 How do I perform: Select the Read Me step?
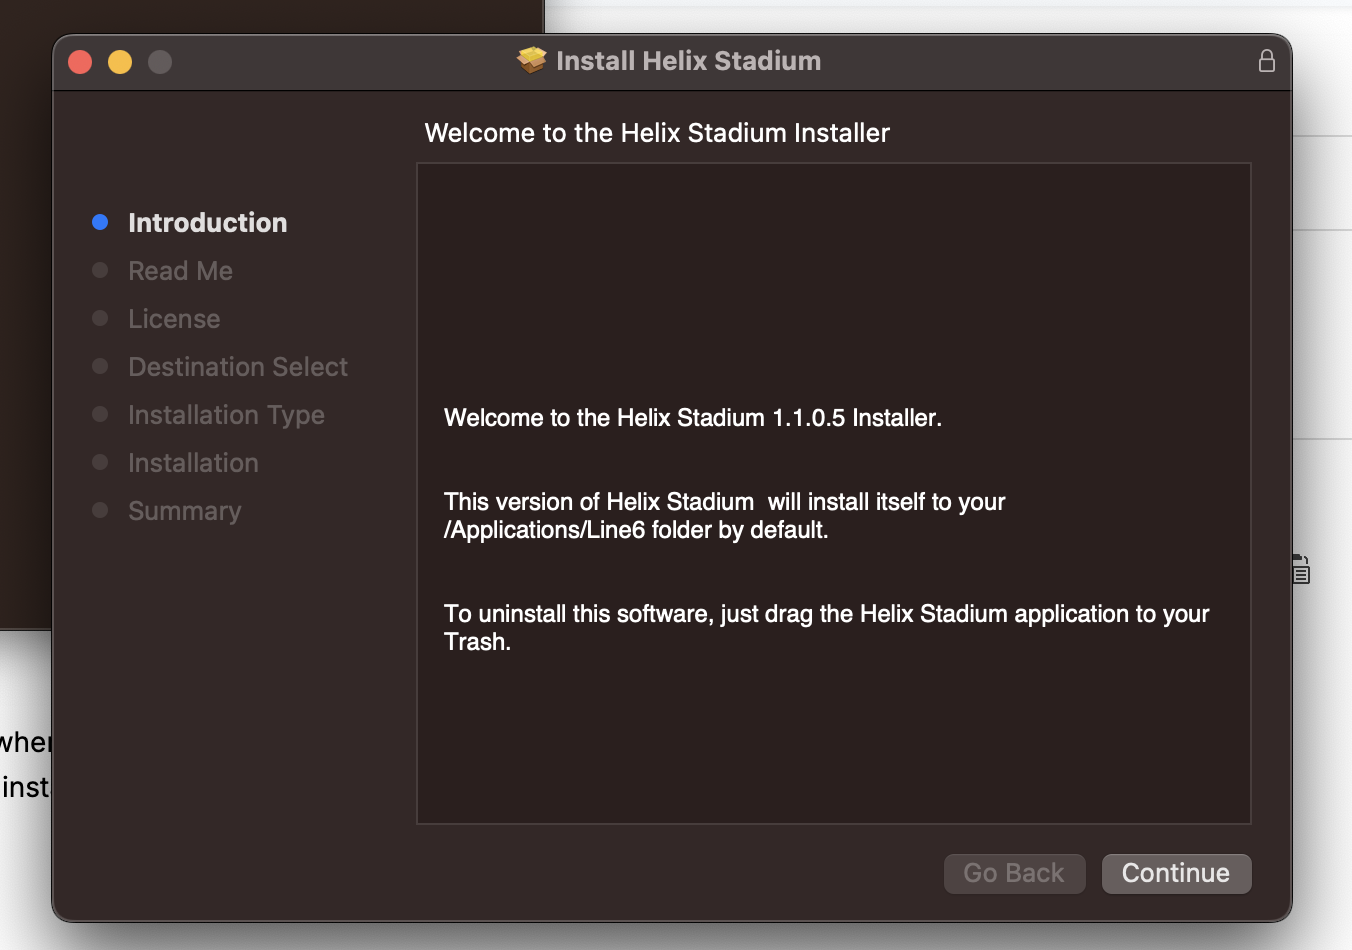pos(180,271)
